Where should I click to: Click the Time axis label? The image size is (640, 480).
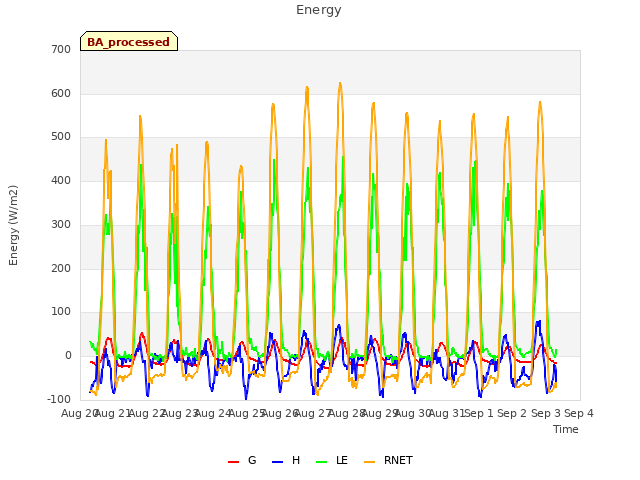coord(566,429)
